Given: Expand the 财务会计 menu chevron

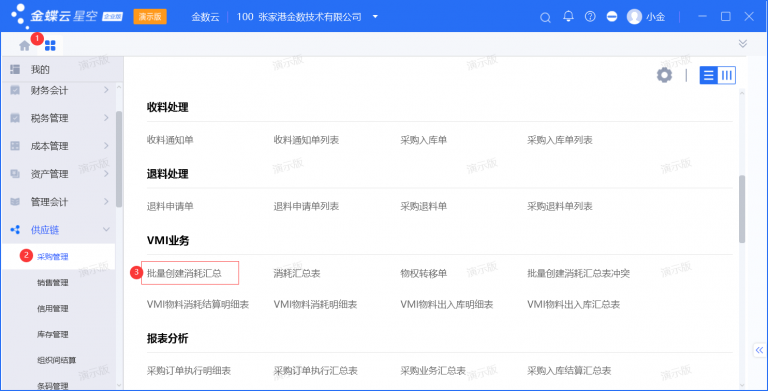Looking at the screenshot, I should point(106,90).
